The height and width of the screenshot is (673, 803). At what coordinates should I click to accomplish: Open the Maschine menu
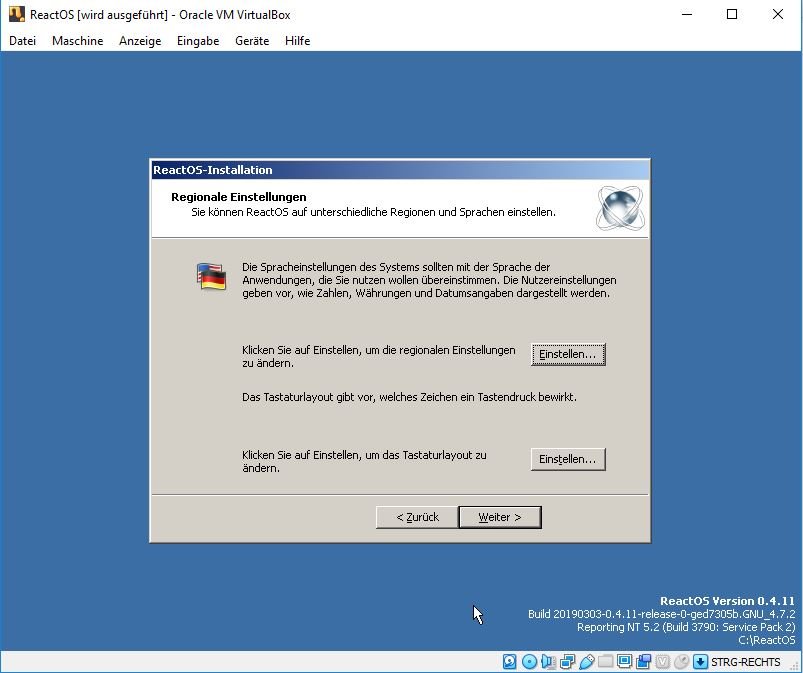[77, 41]
